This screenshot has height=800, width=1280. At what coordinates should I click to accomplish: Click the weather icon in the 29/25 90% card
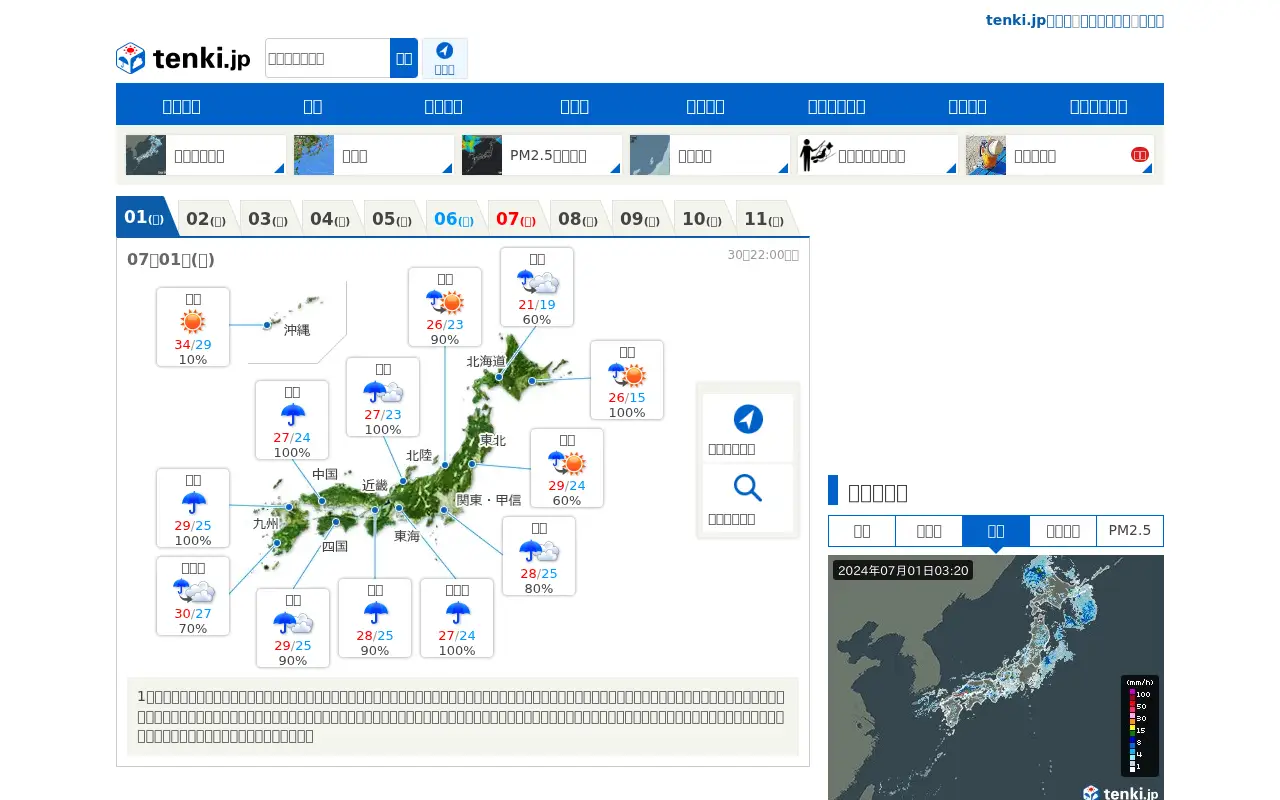pyautogui.click(x=293, y=623)
